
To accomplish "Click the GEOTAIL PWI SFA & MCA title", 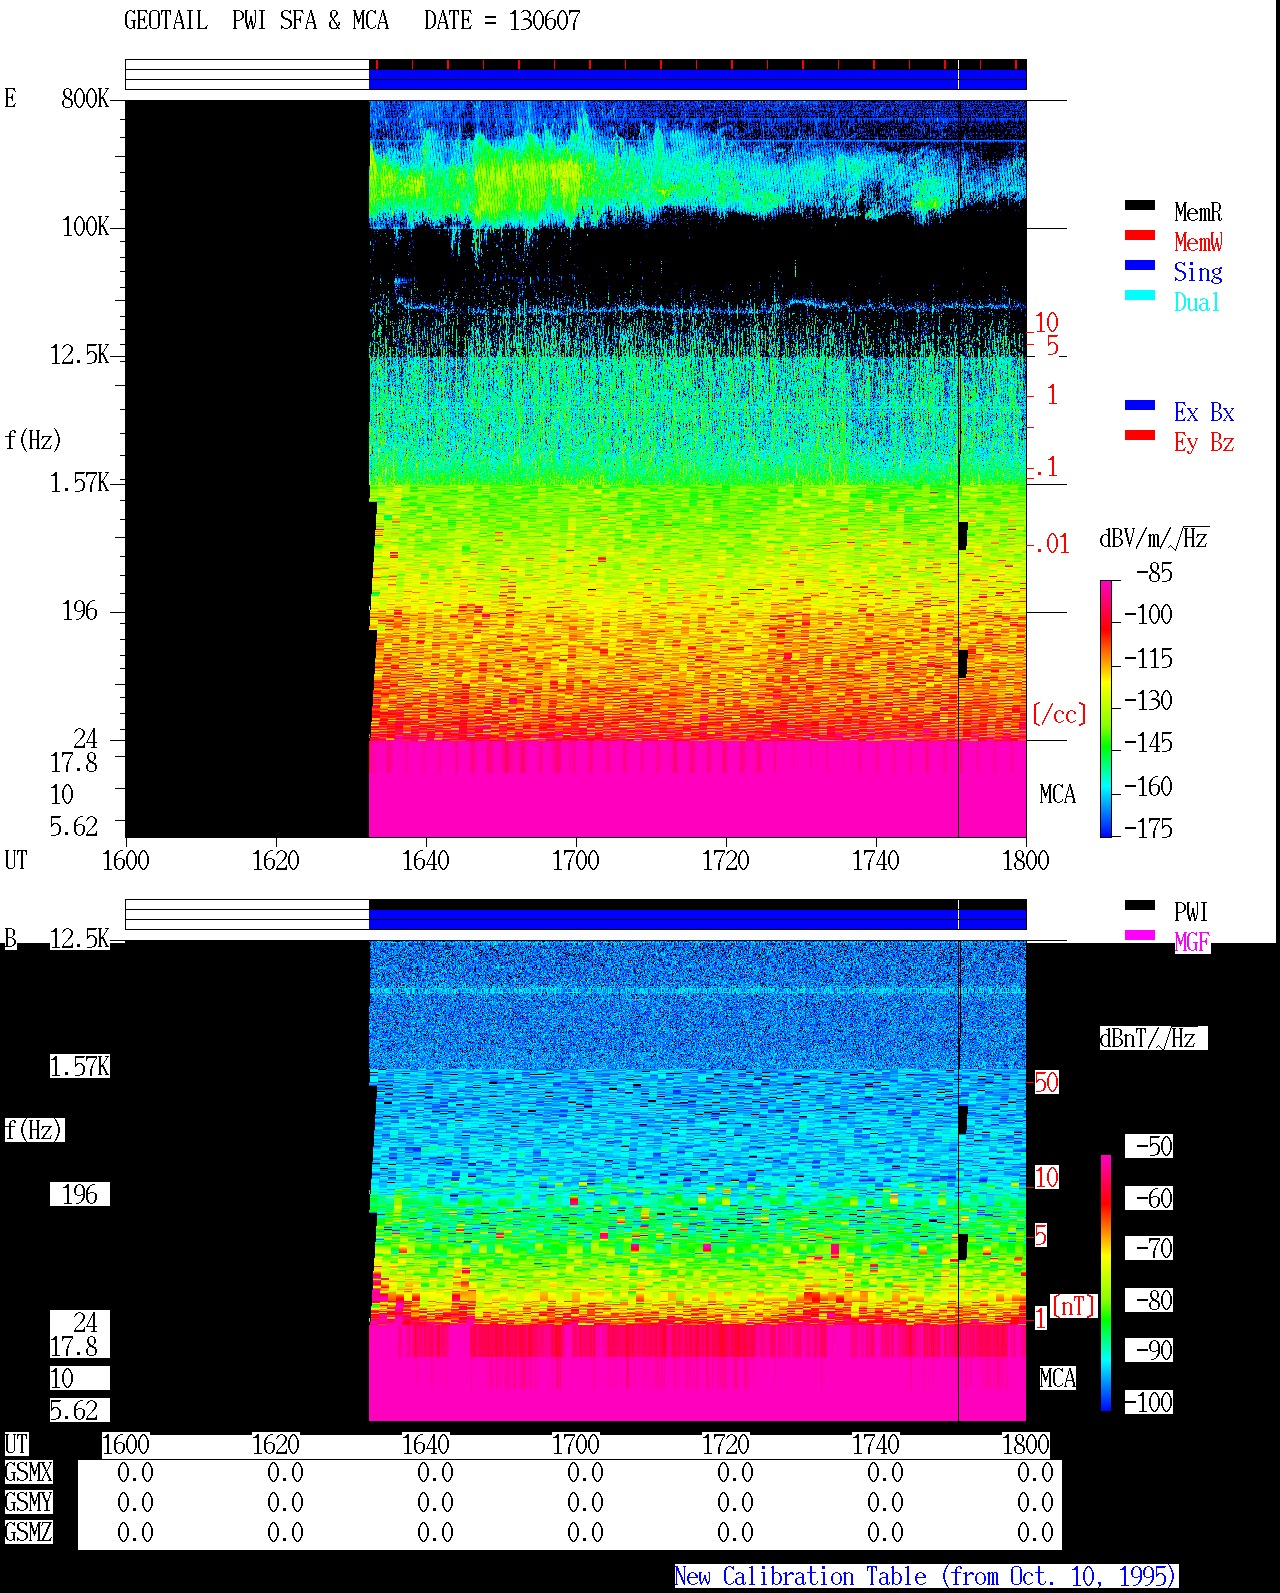I will tap(256, 21).
